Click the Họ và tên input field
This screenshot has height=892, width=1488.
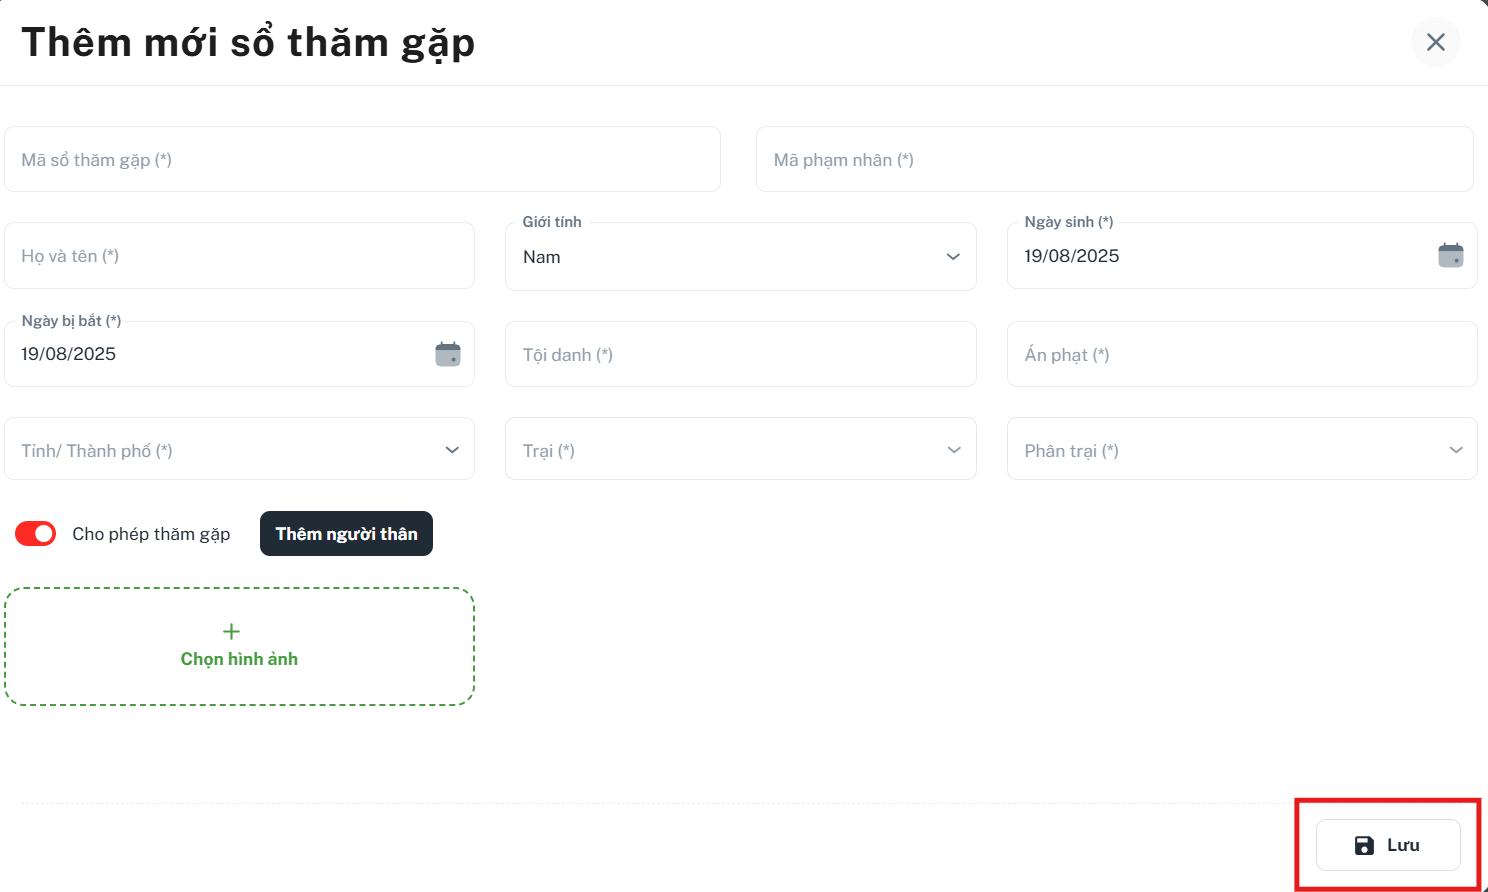coord(240,256)
